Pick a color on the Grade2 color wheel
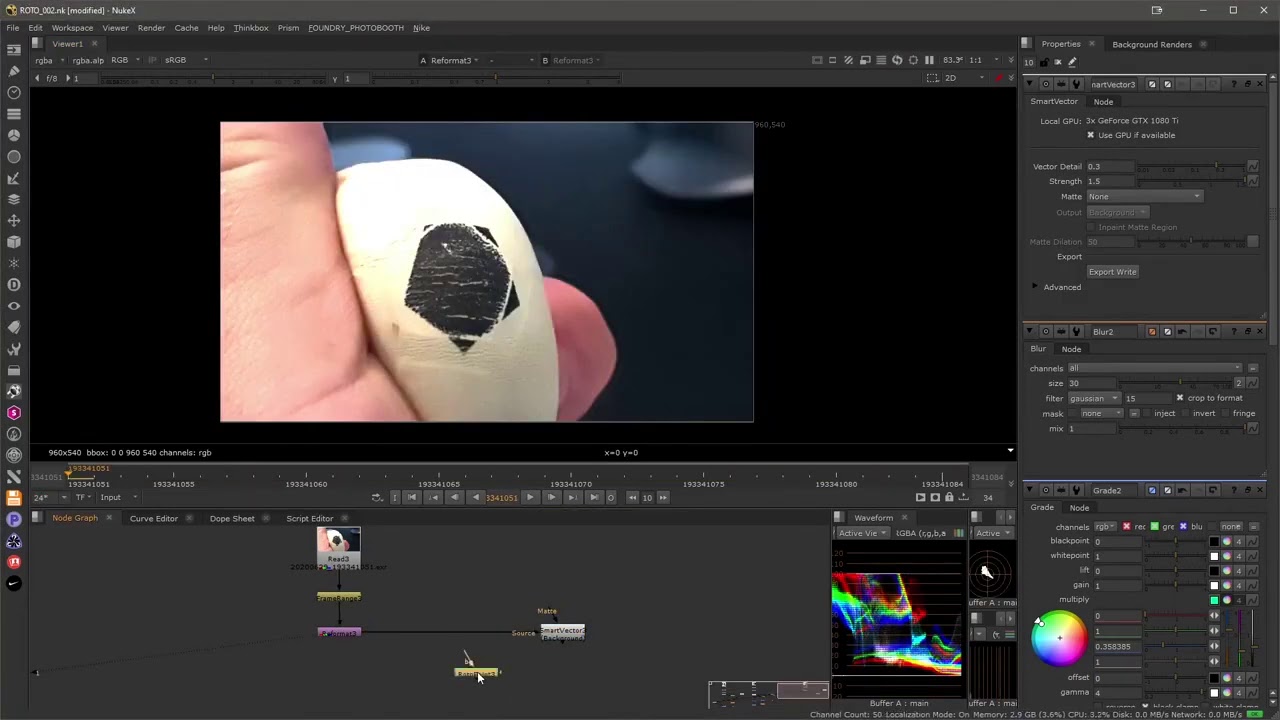The width and height of the screenshot is (1280, 720). tap(1060, 637)
